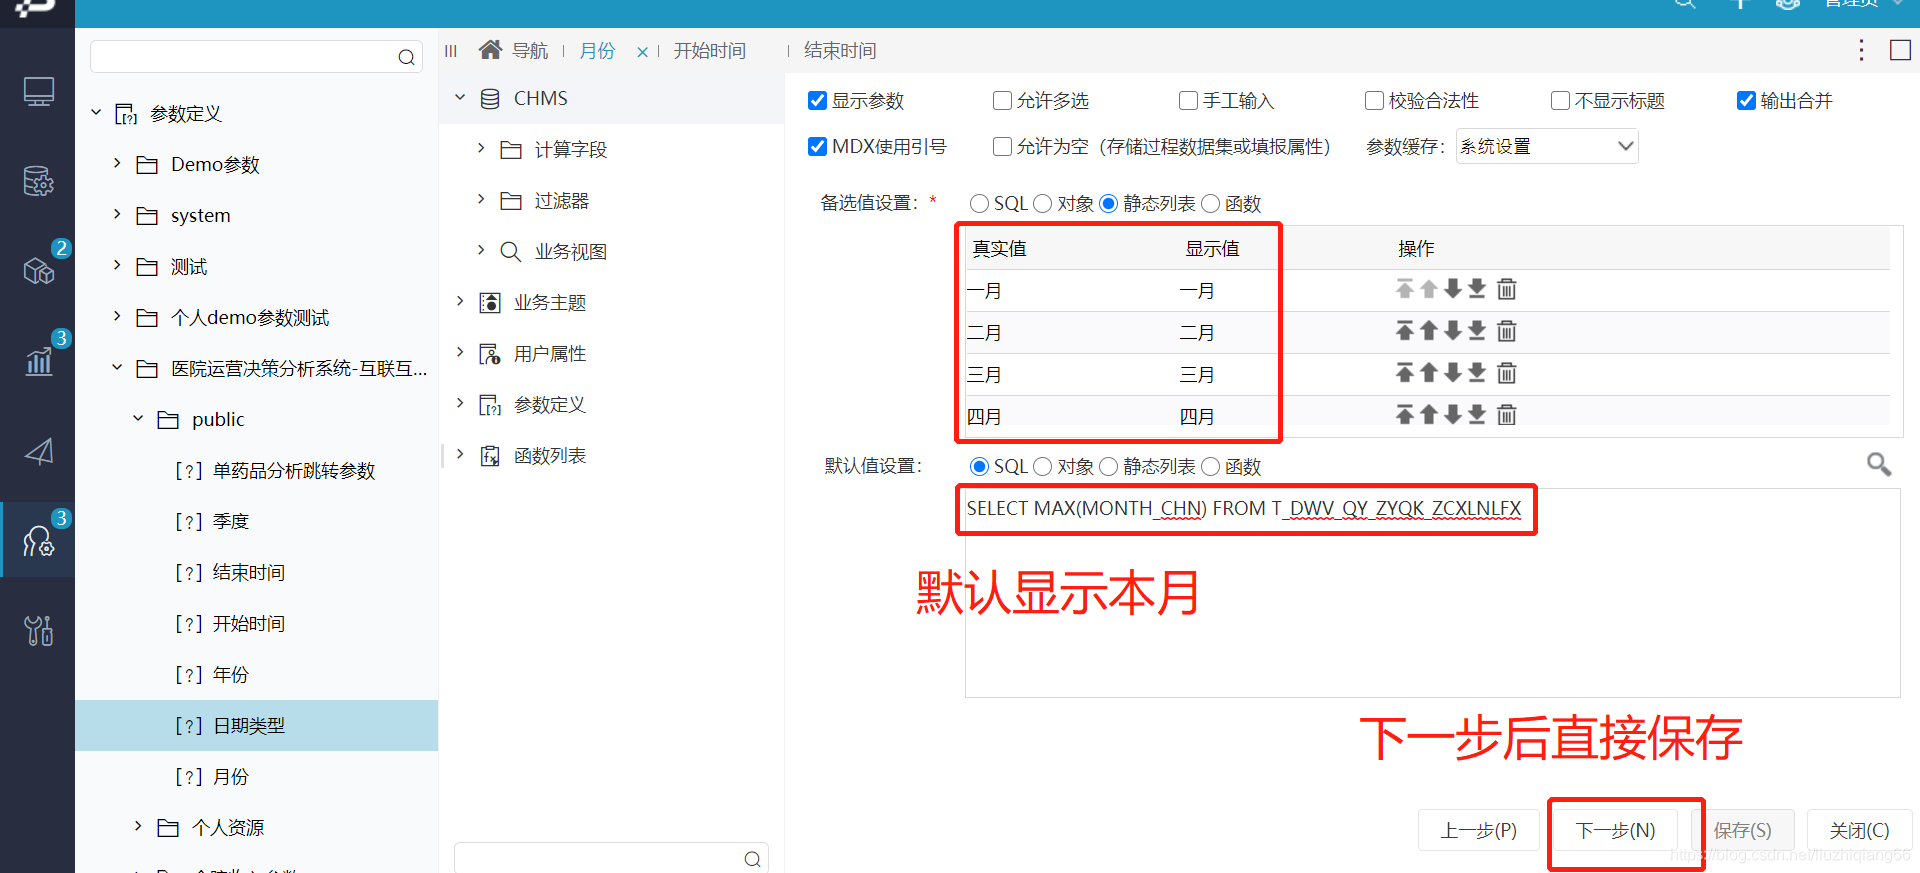This screenshot has height=873, width=1920.
Task: Enable the 不显示标题 checkbox
Action: click(1560, 101)
